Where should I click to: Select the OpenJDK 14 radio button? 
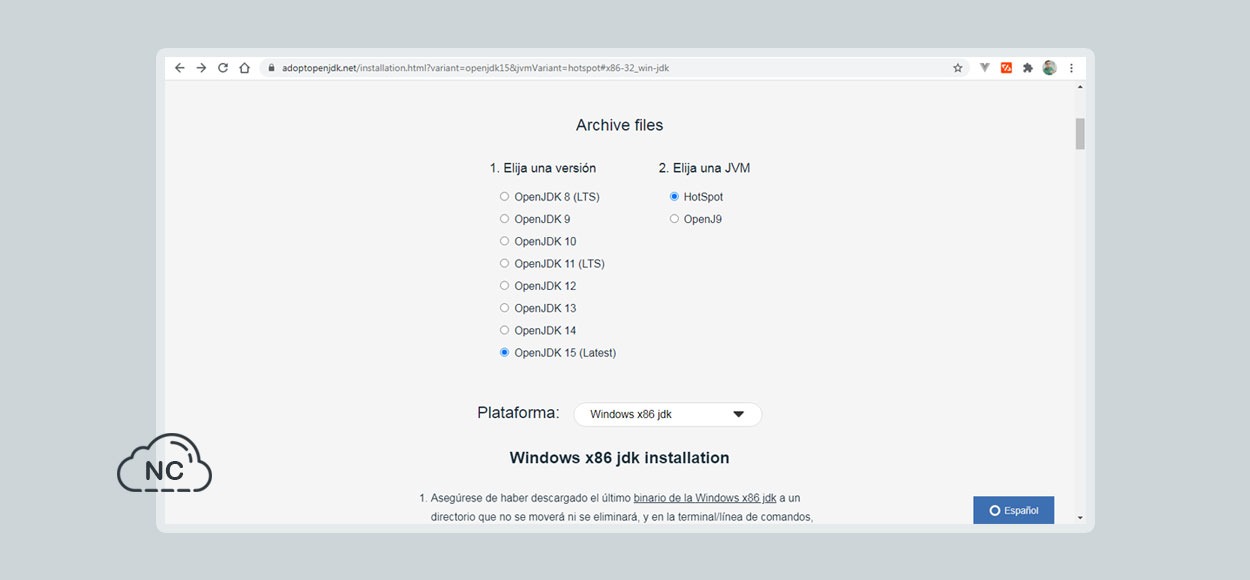(504, 330)
